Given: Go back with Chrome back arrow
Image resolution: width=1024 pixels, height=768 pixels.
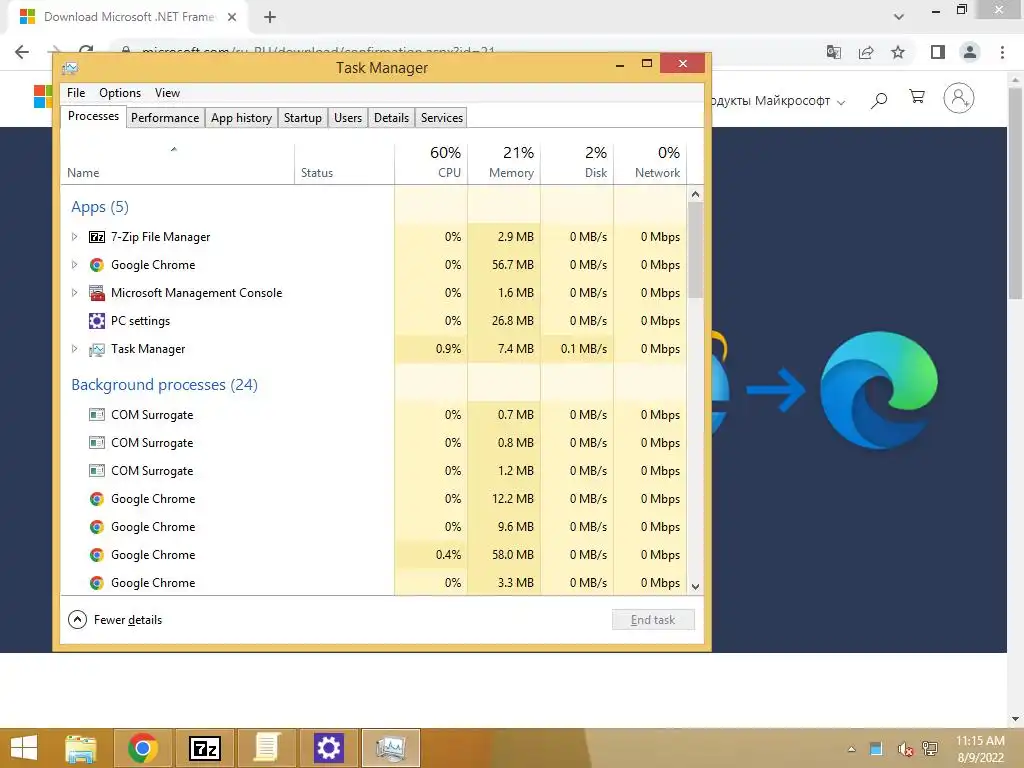Looking at the screenshot, I should point(22,52).
